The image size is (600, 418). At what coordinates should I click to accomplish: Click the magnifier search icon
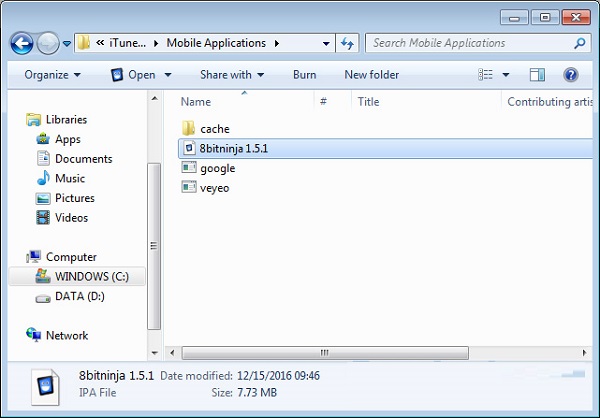click(580, 43)
